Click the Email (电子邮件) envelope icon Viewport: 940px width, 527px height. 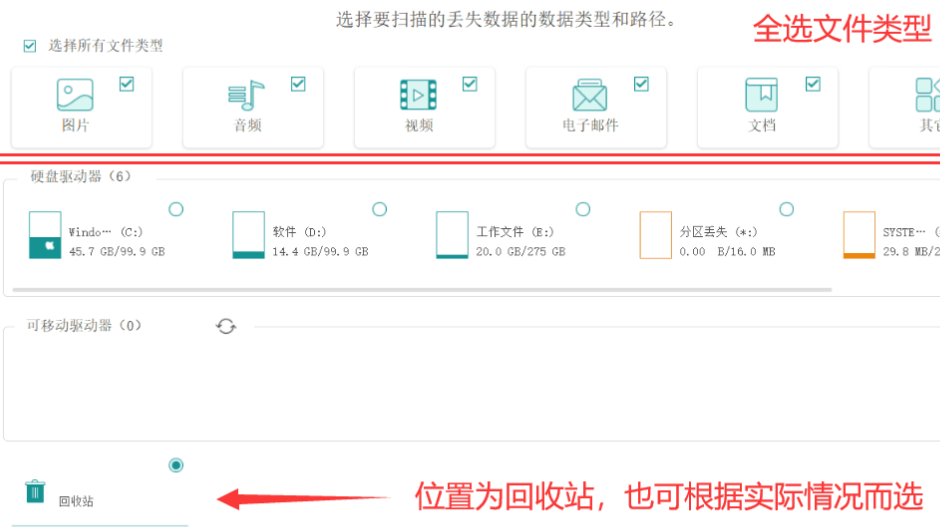[590, 95]
